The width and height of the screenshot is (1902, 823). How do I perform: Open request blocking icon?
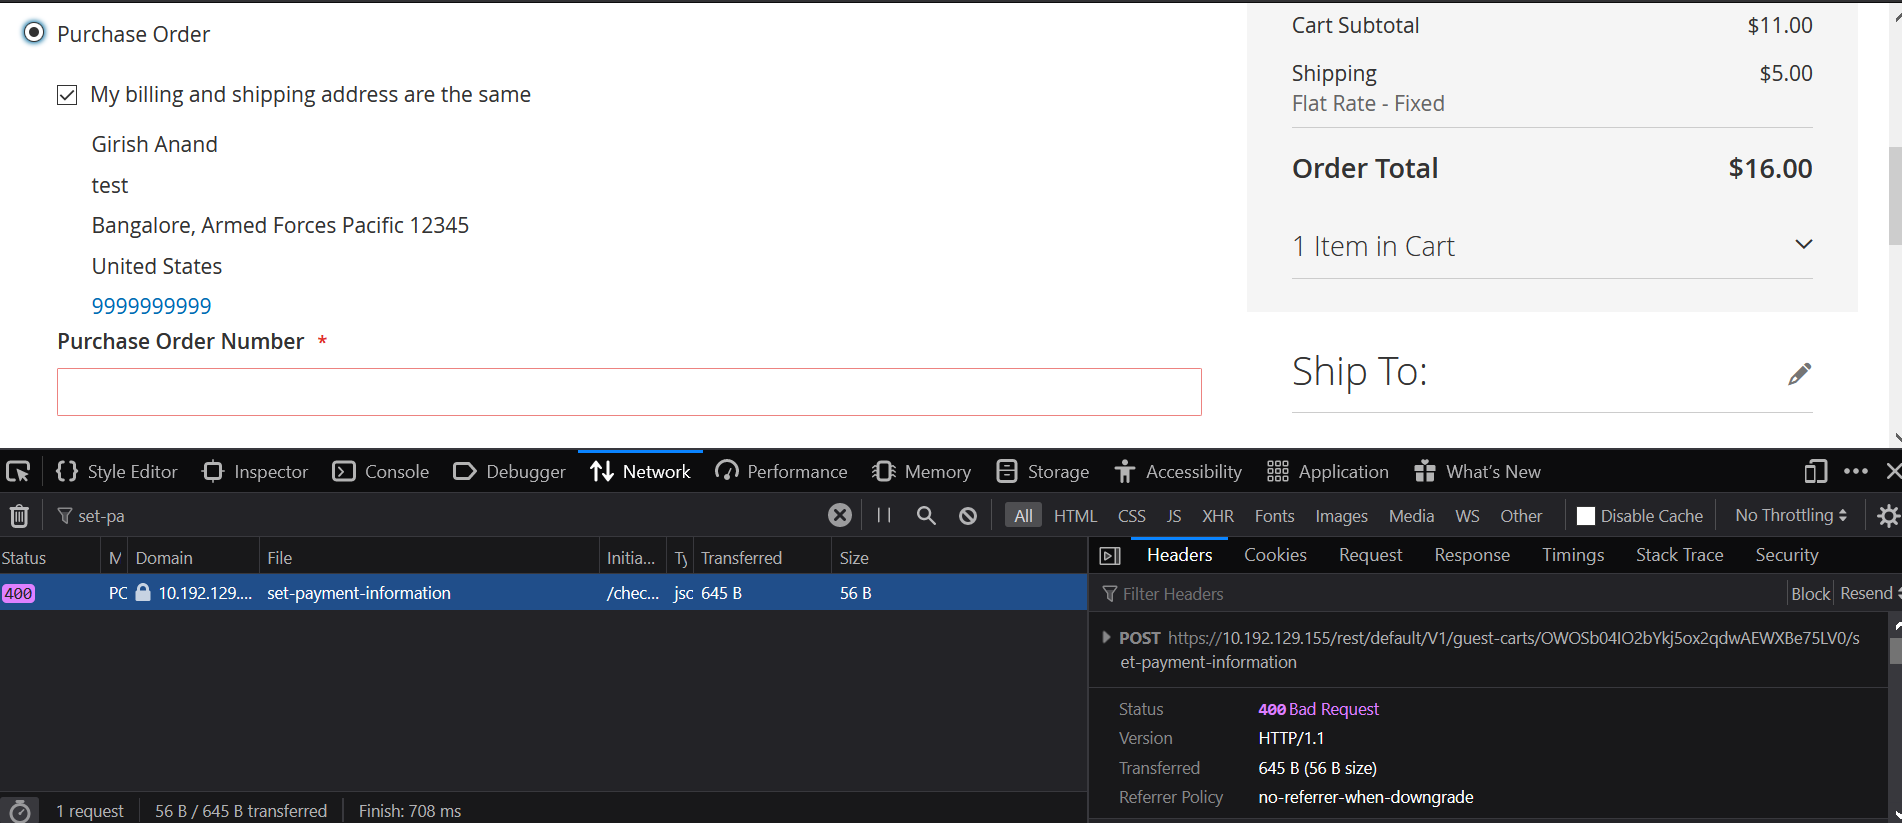click(x=968, y=515)
